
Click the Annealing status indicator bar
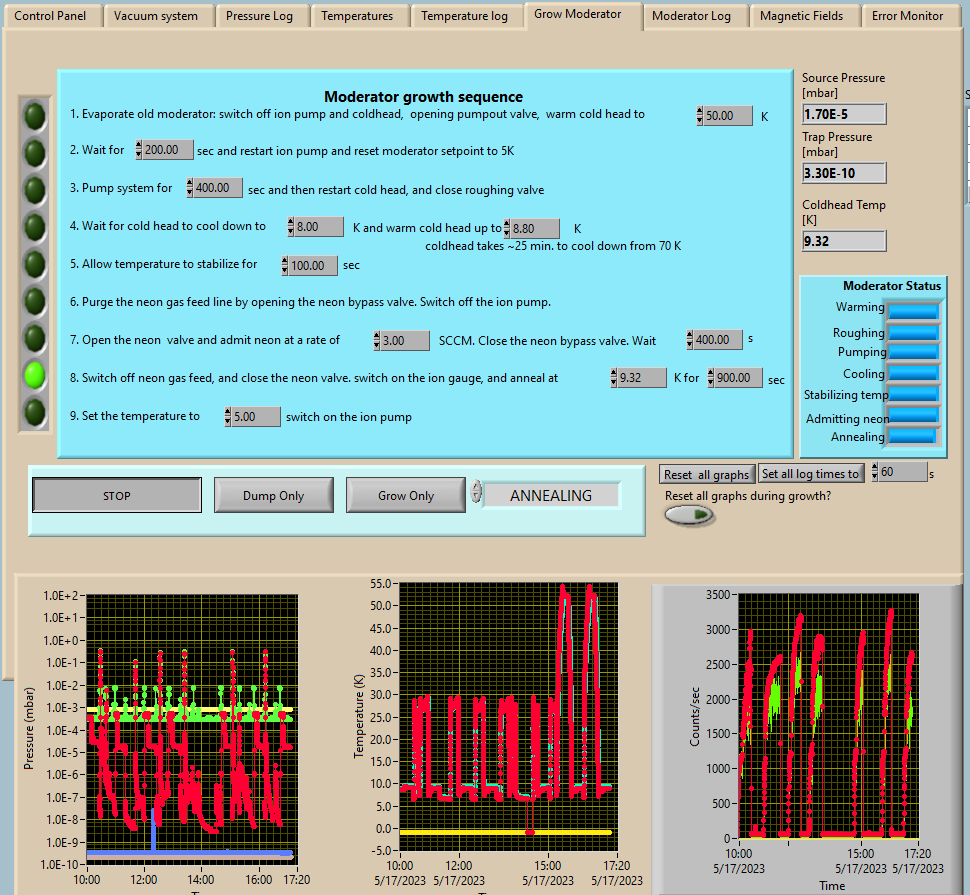(x=913, y=436)
